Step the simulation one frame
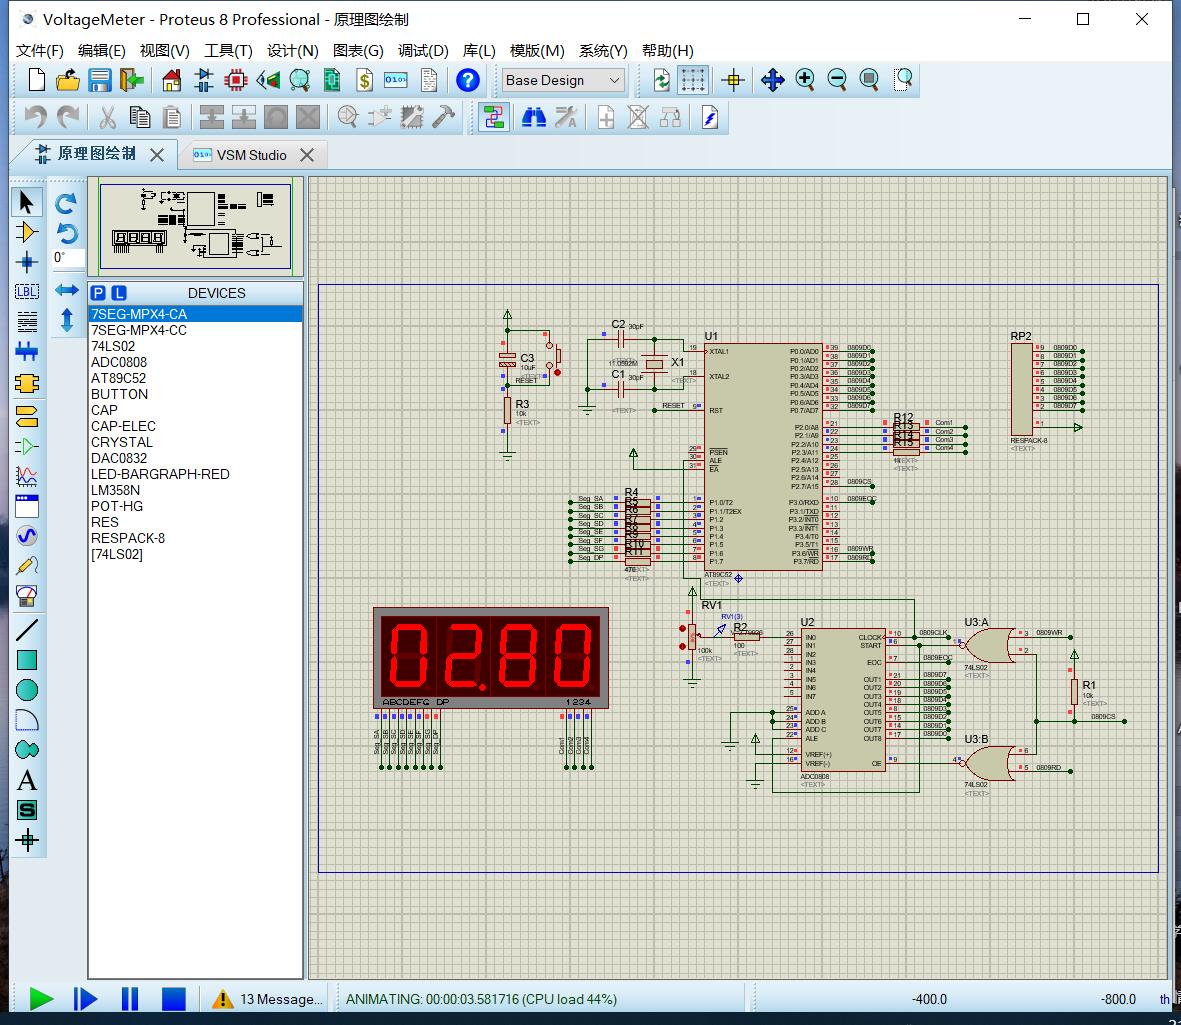Screen dimensions: 1181x1025 [x=85, y=999]
